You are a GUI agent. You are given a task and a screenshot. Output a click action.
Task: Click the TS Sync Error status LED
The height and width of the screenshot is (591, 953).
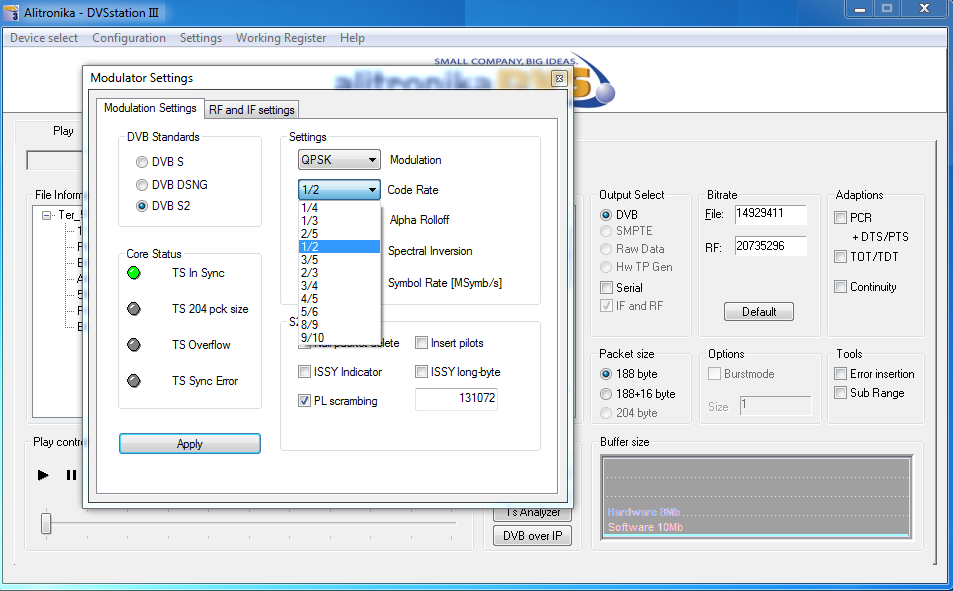(135, 381)
